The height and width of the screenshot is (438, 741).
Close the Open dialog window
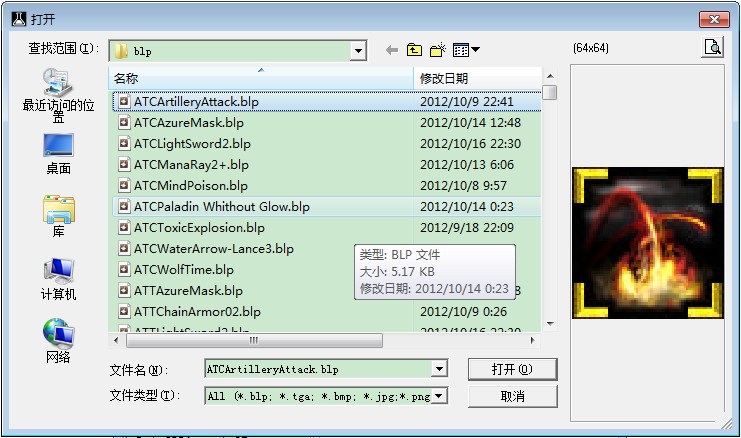click(714, 19)
